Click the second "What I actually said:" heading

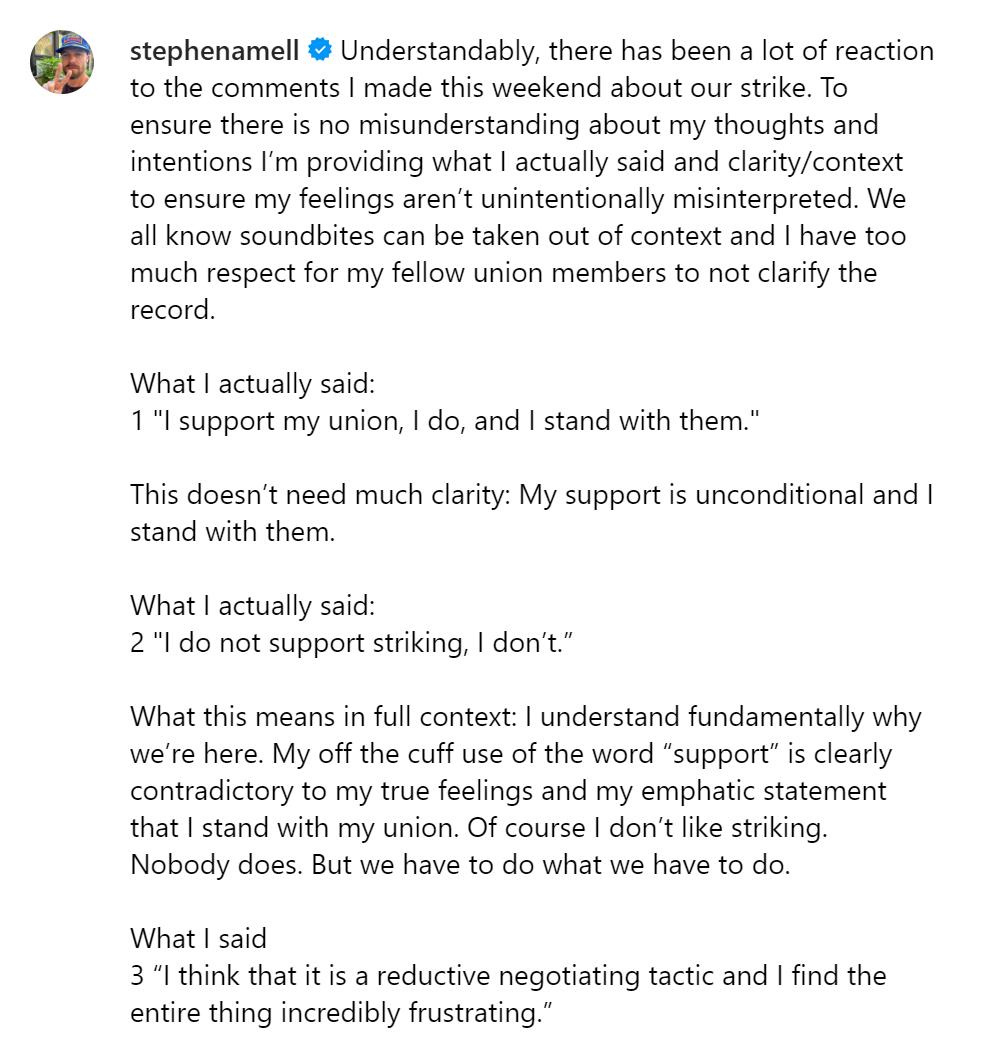[x=252, y=605]
